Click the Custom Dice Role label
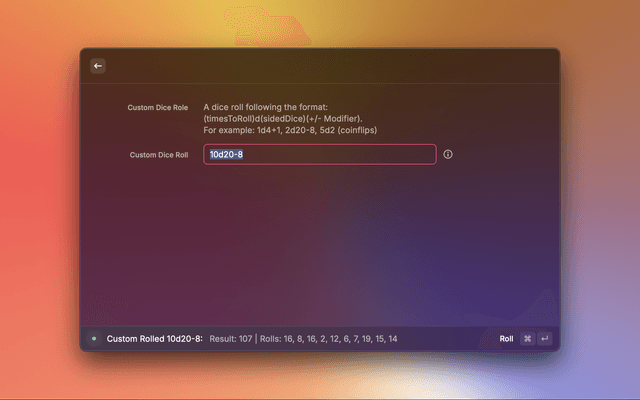The image size is (640, 400). (157, 107)
